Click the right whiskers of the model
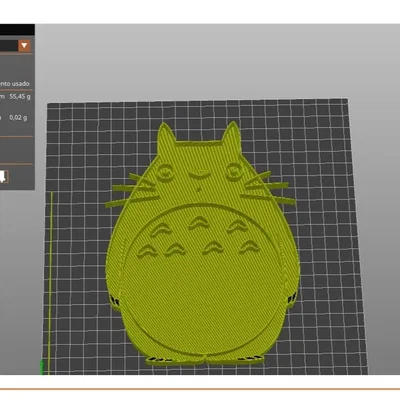The height and width of the screenshot is (400, 400). pyautogui.click(x=269, y=188)
